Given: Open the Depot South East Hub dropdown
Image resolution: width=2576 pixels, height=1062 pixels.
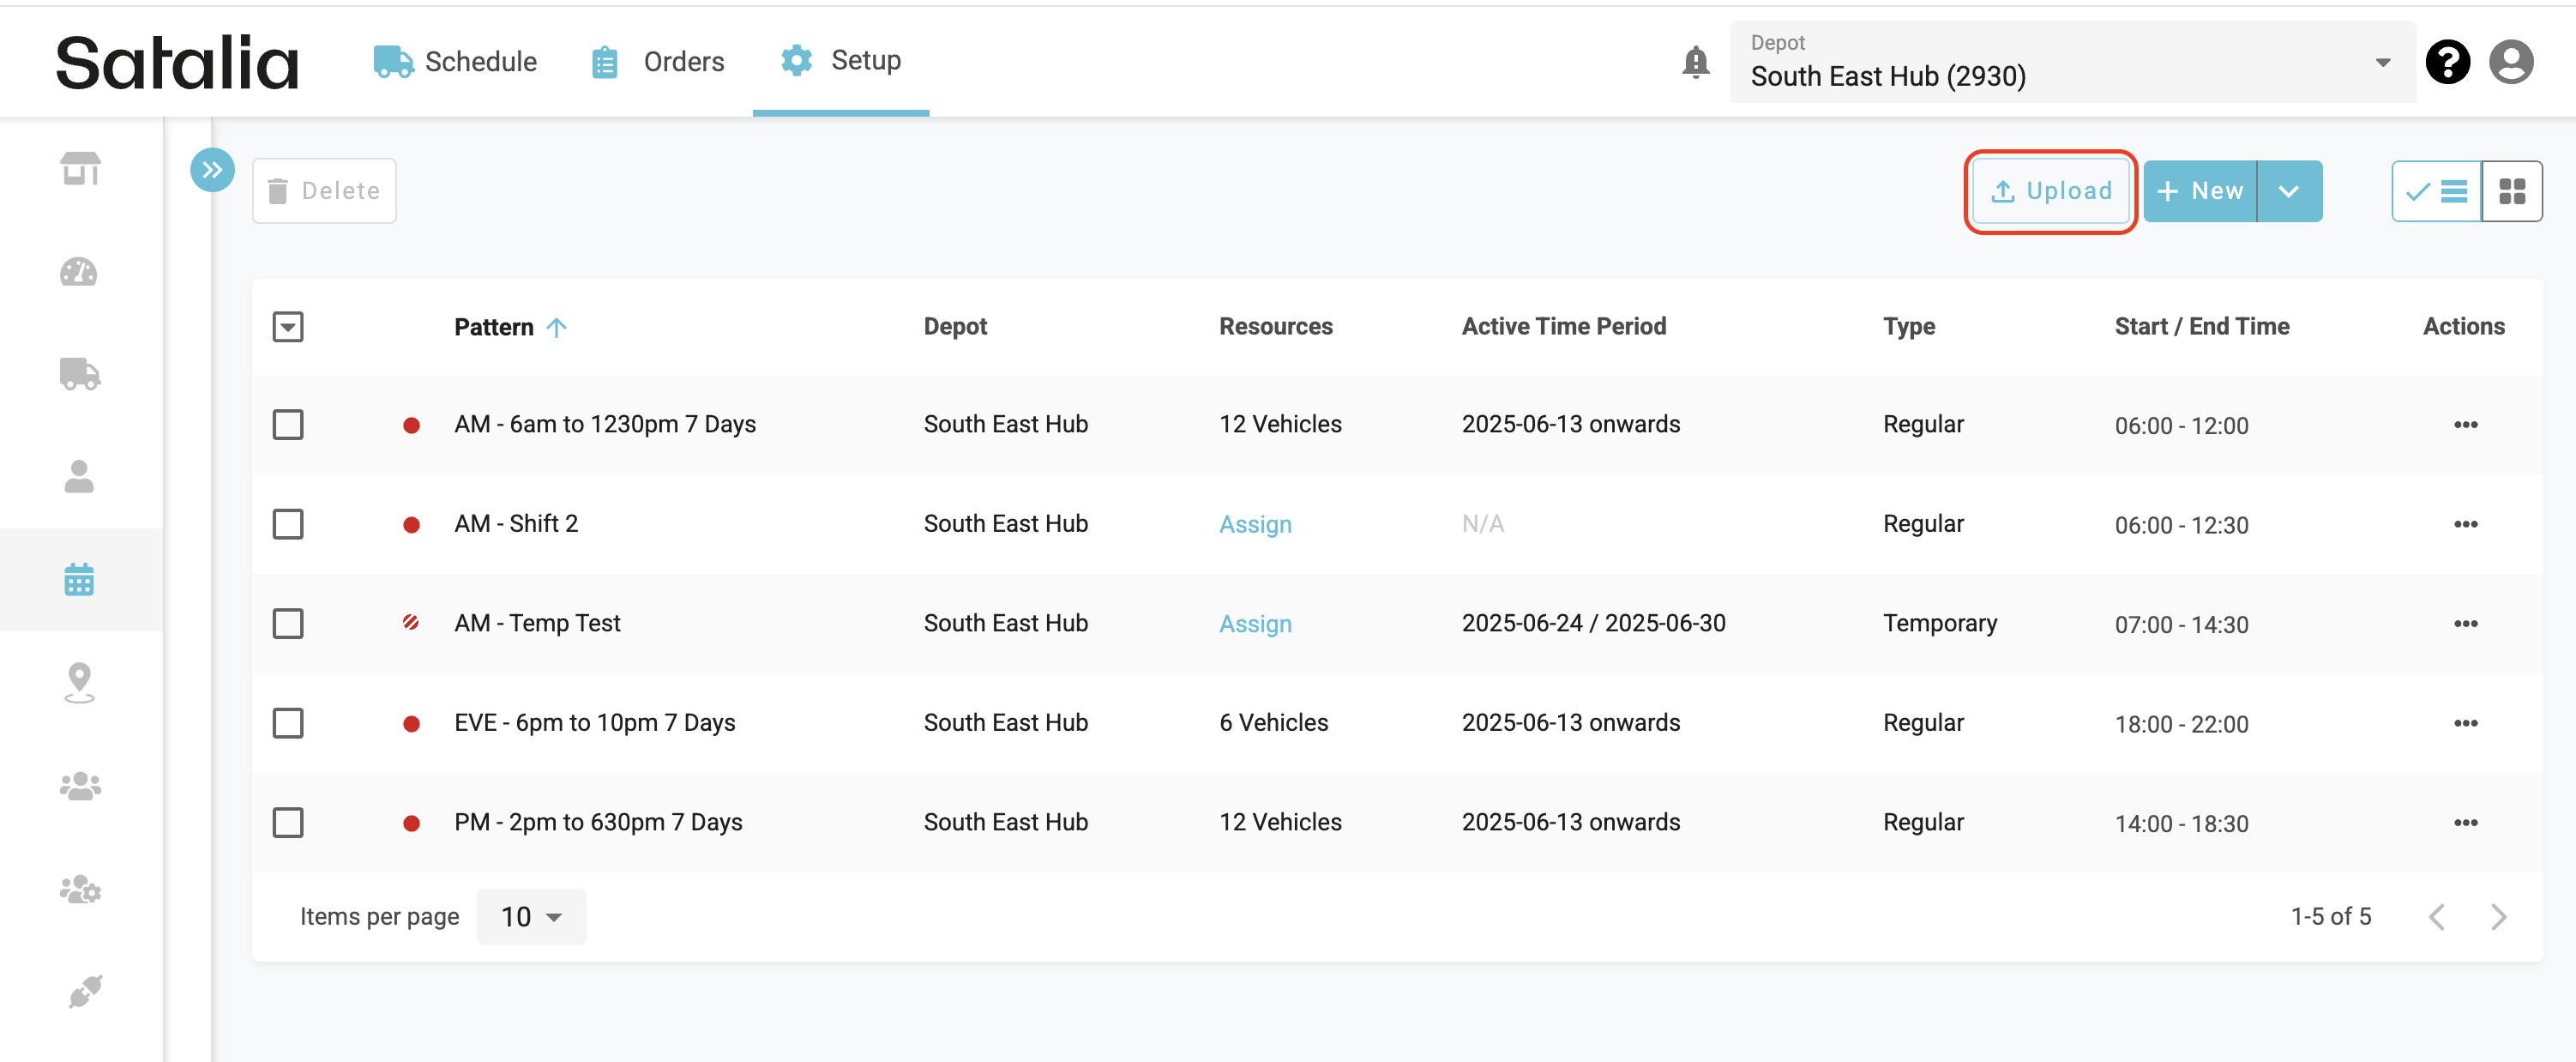Looking at the screenshot, I should tap(2072, 62).
